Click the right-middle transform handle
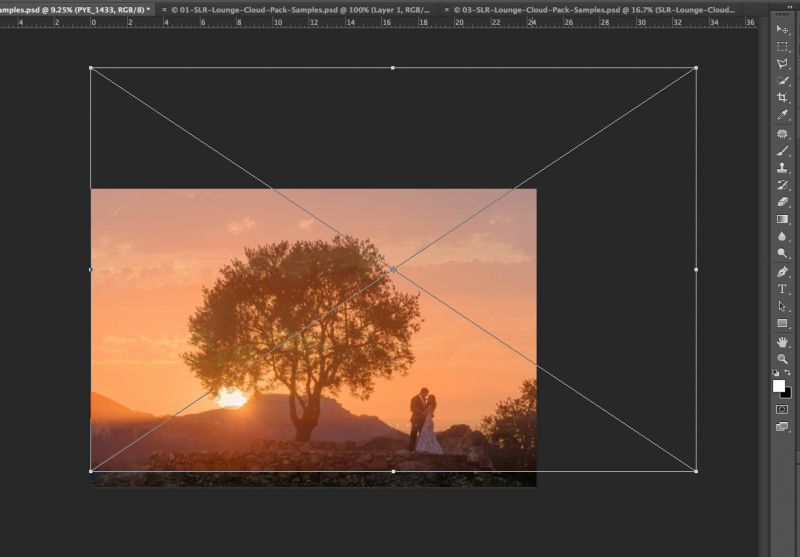The height and width of the screenshot is (557, 800). (x=696, y=269)
